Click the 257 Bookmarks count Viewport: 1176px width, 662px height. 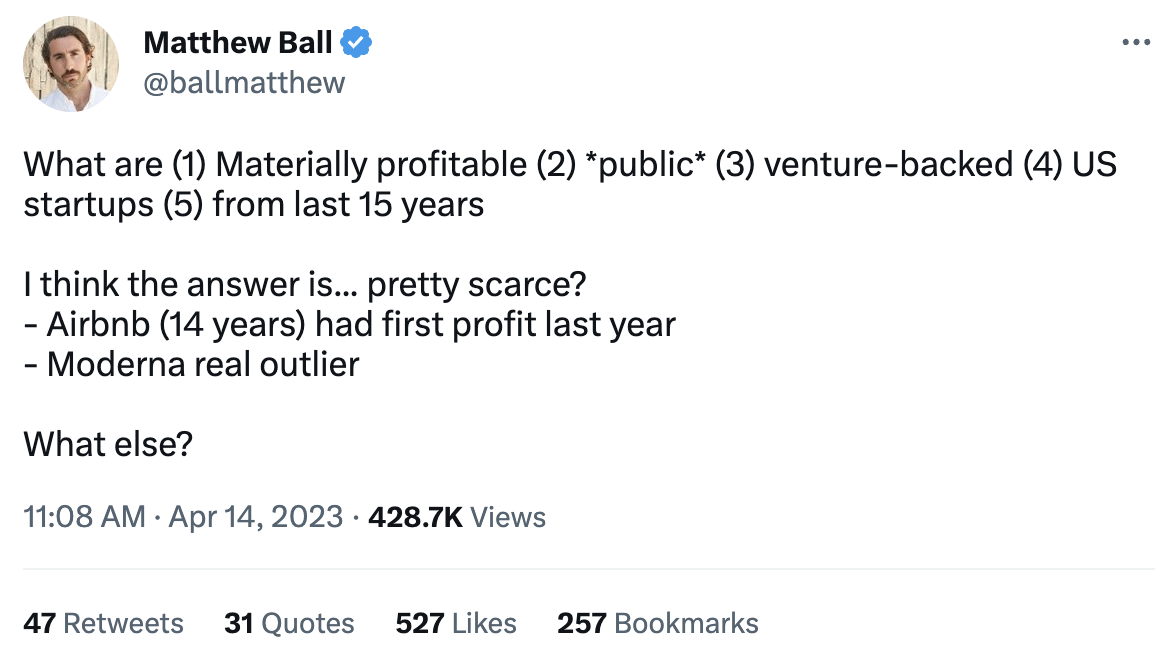(657, 623)
